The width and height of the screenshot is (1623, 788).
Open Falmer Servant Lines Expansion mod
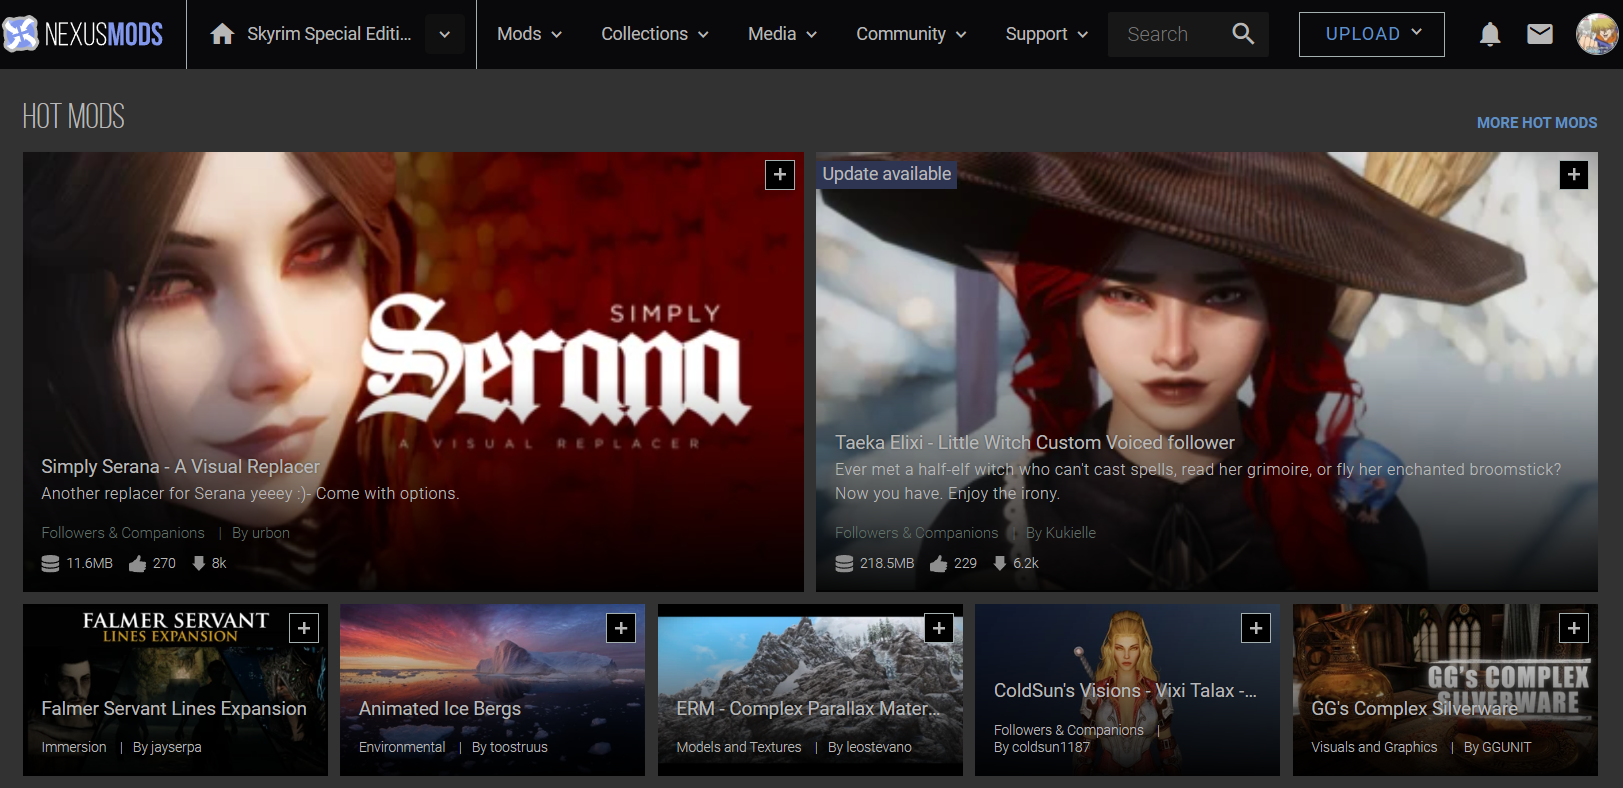click(x=174, y=709)
